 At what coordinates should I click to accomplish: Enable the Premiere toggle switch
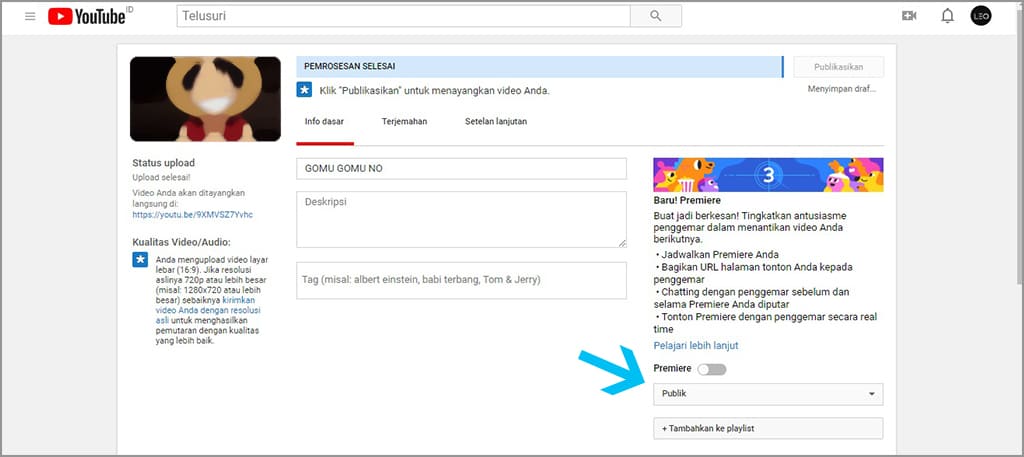712,369
